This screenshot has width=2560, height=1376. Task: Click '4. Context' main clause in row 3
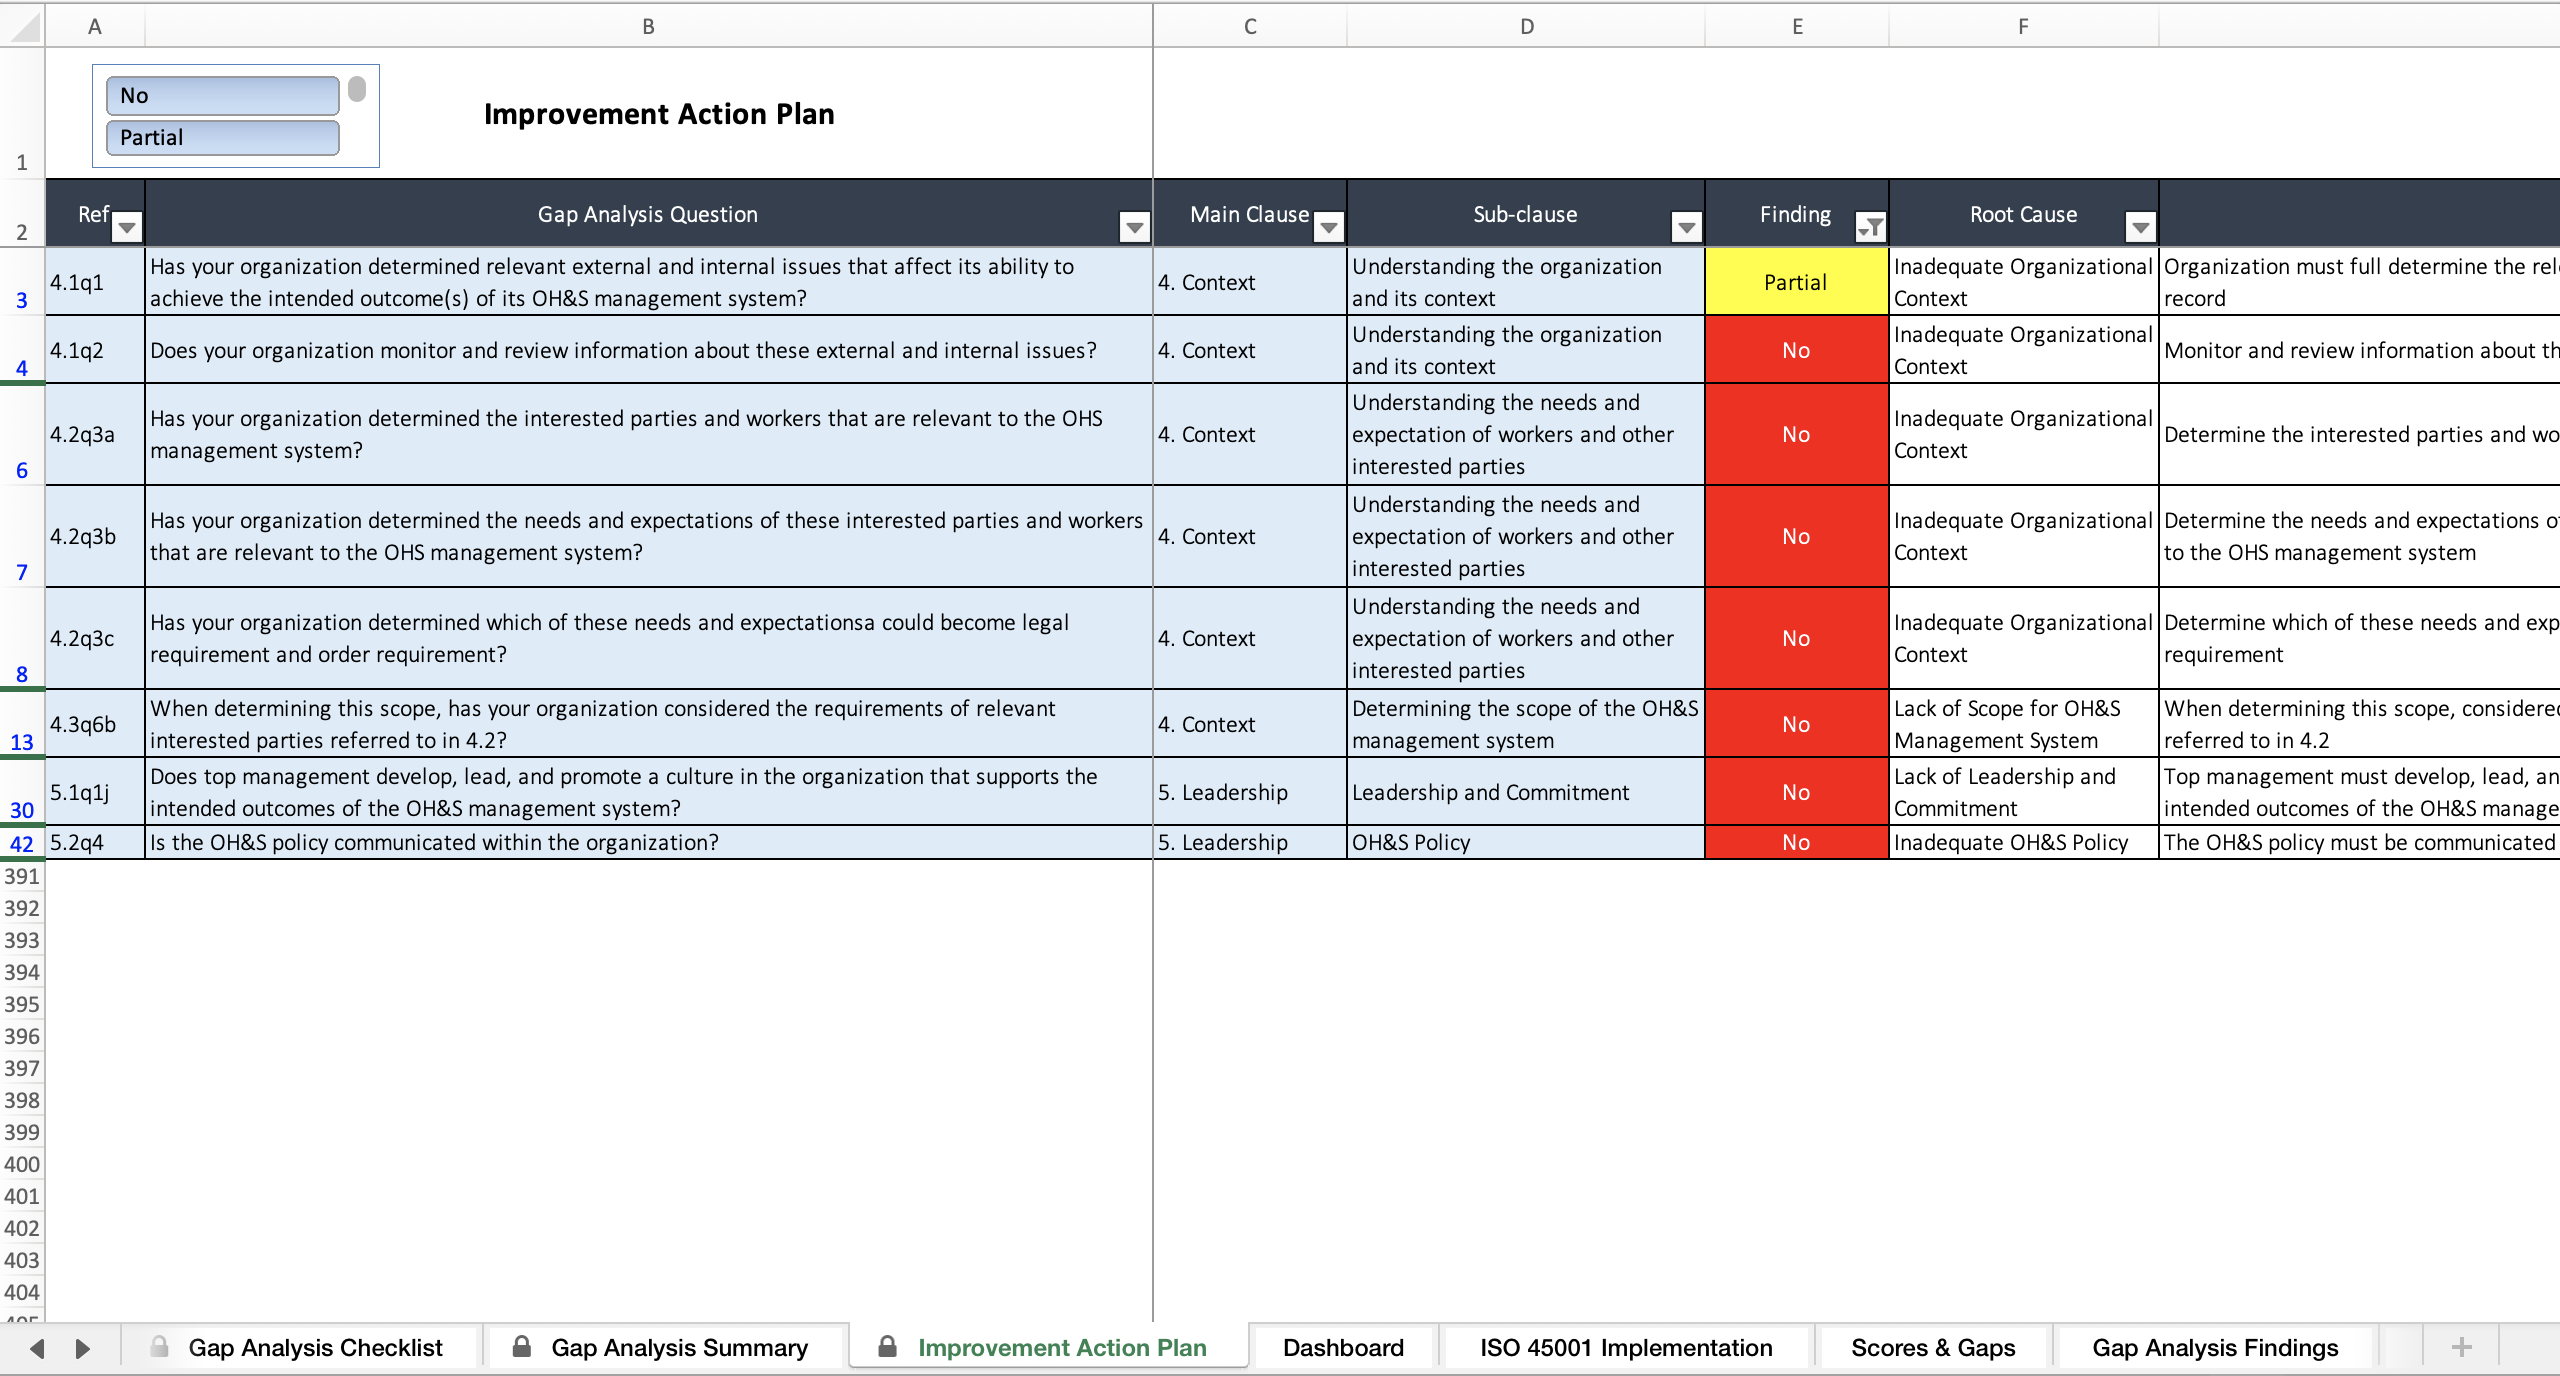tap(1250, 282)
